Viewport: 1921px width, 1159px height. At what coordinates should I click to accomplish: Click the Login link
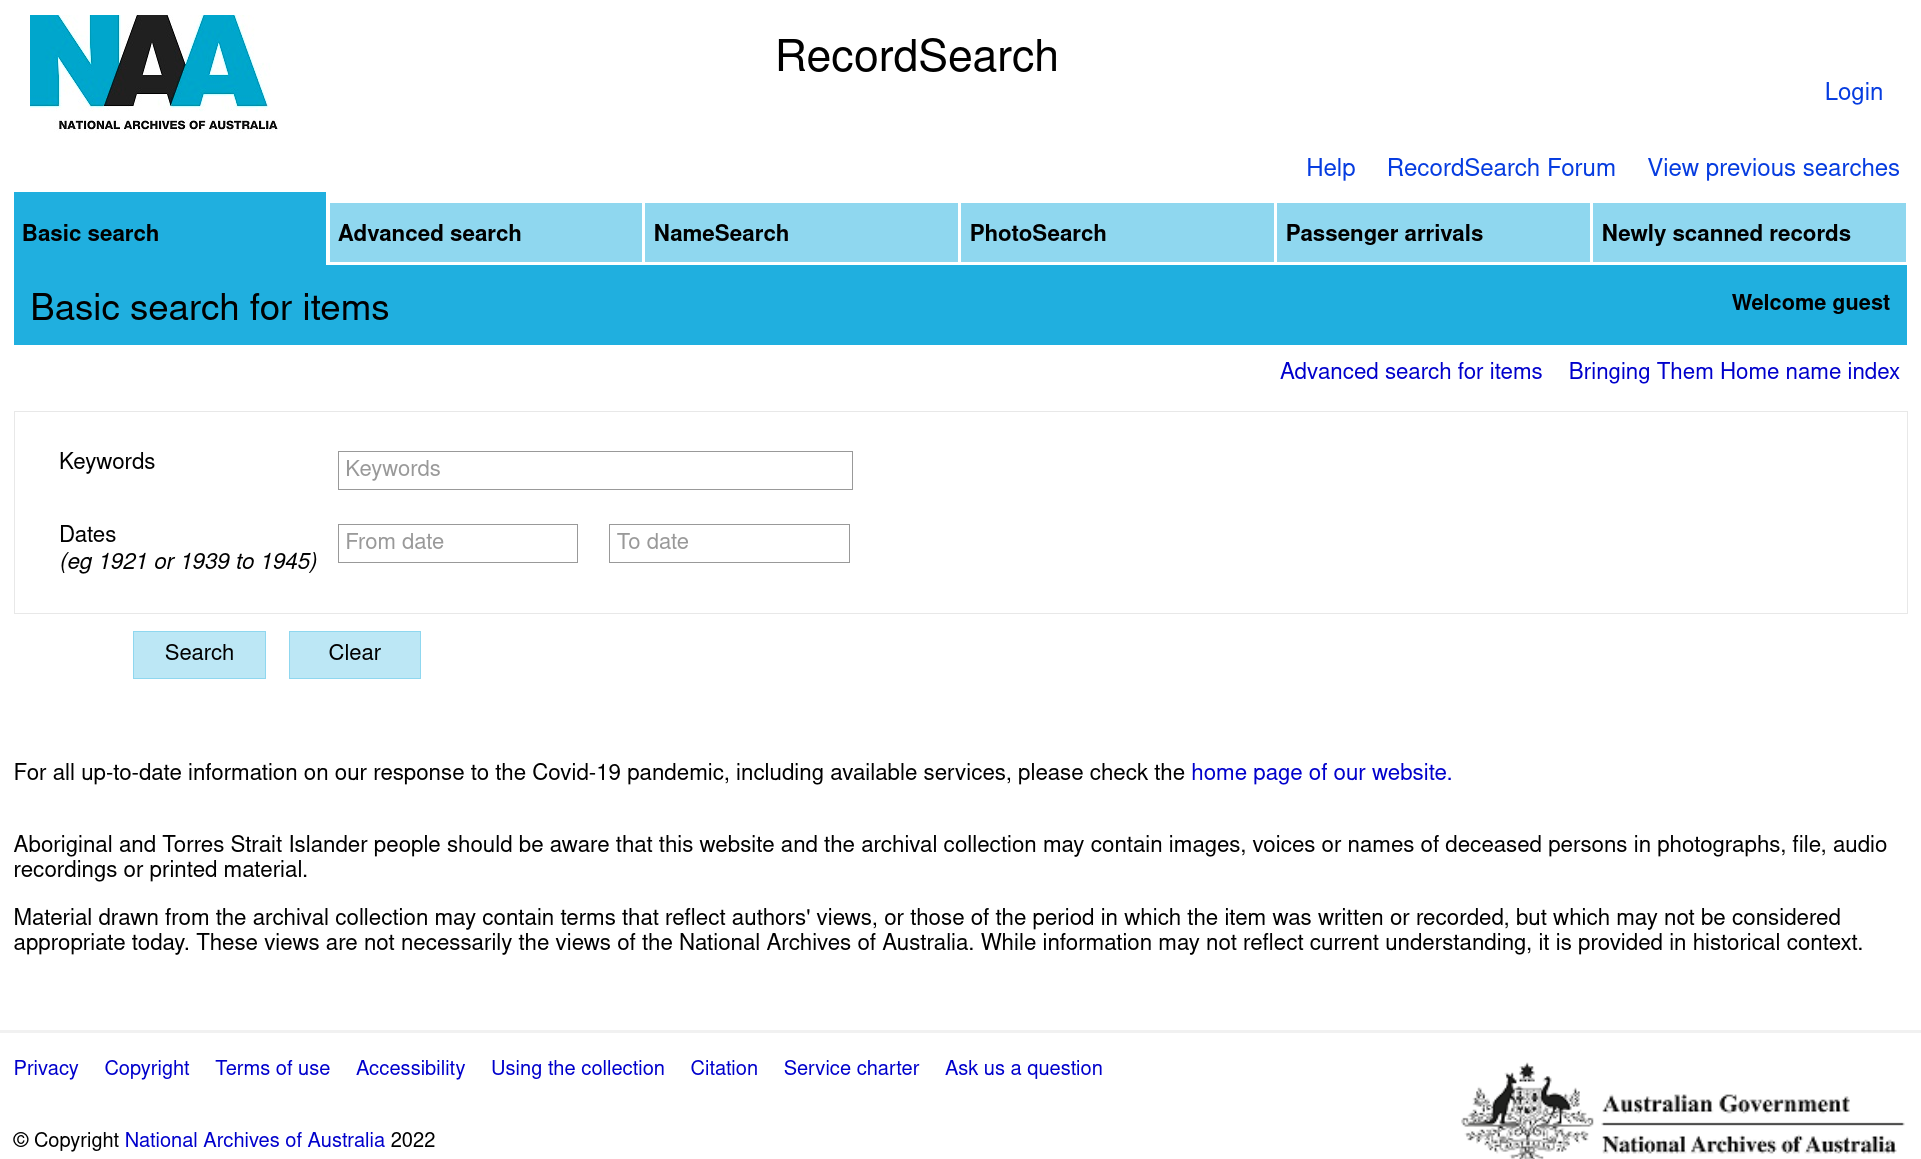tap(1853, 92)
